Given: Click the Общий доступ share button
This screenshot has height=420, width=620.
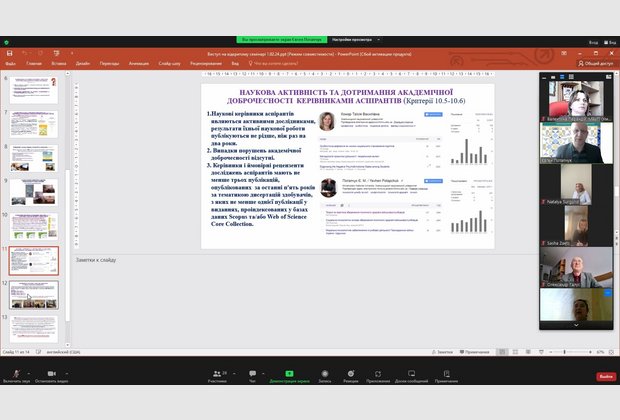Looking at the screenshot, I should coord(595,63).
